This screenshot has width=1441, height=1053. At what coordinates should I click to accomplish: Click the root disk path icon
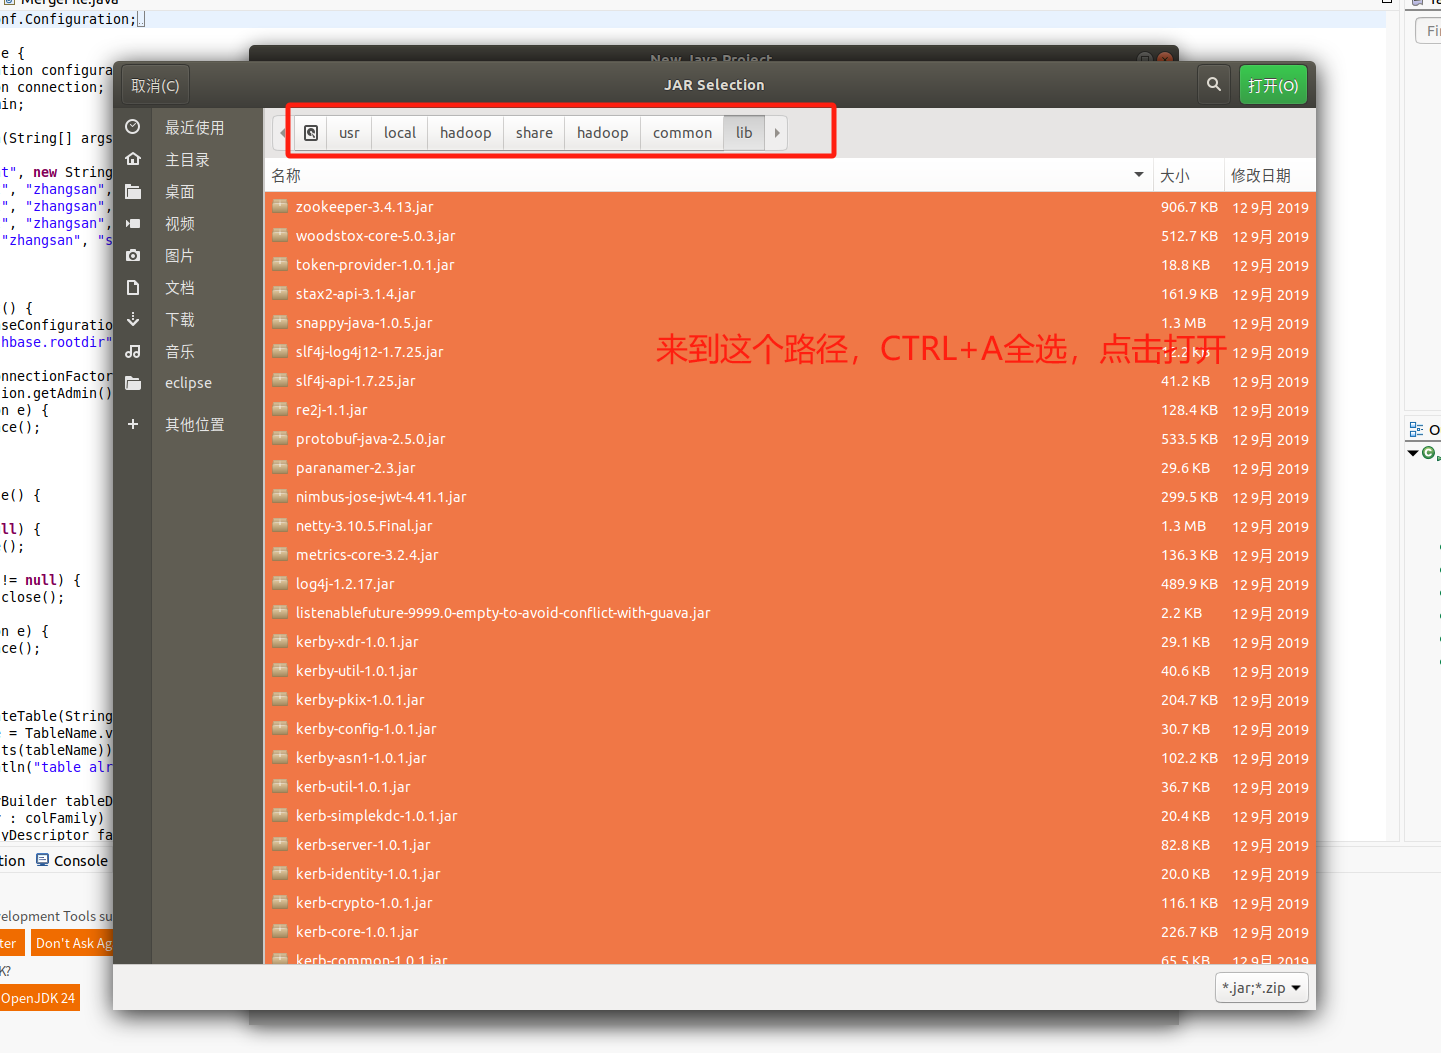(x=311, y=133)
